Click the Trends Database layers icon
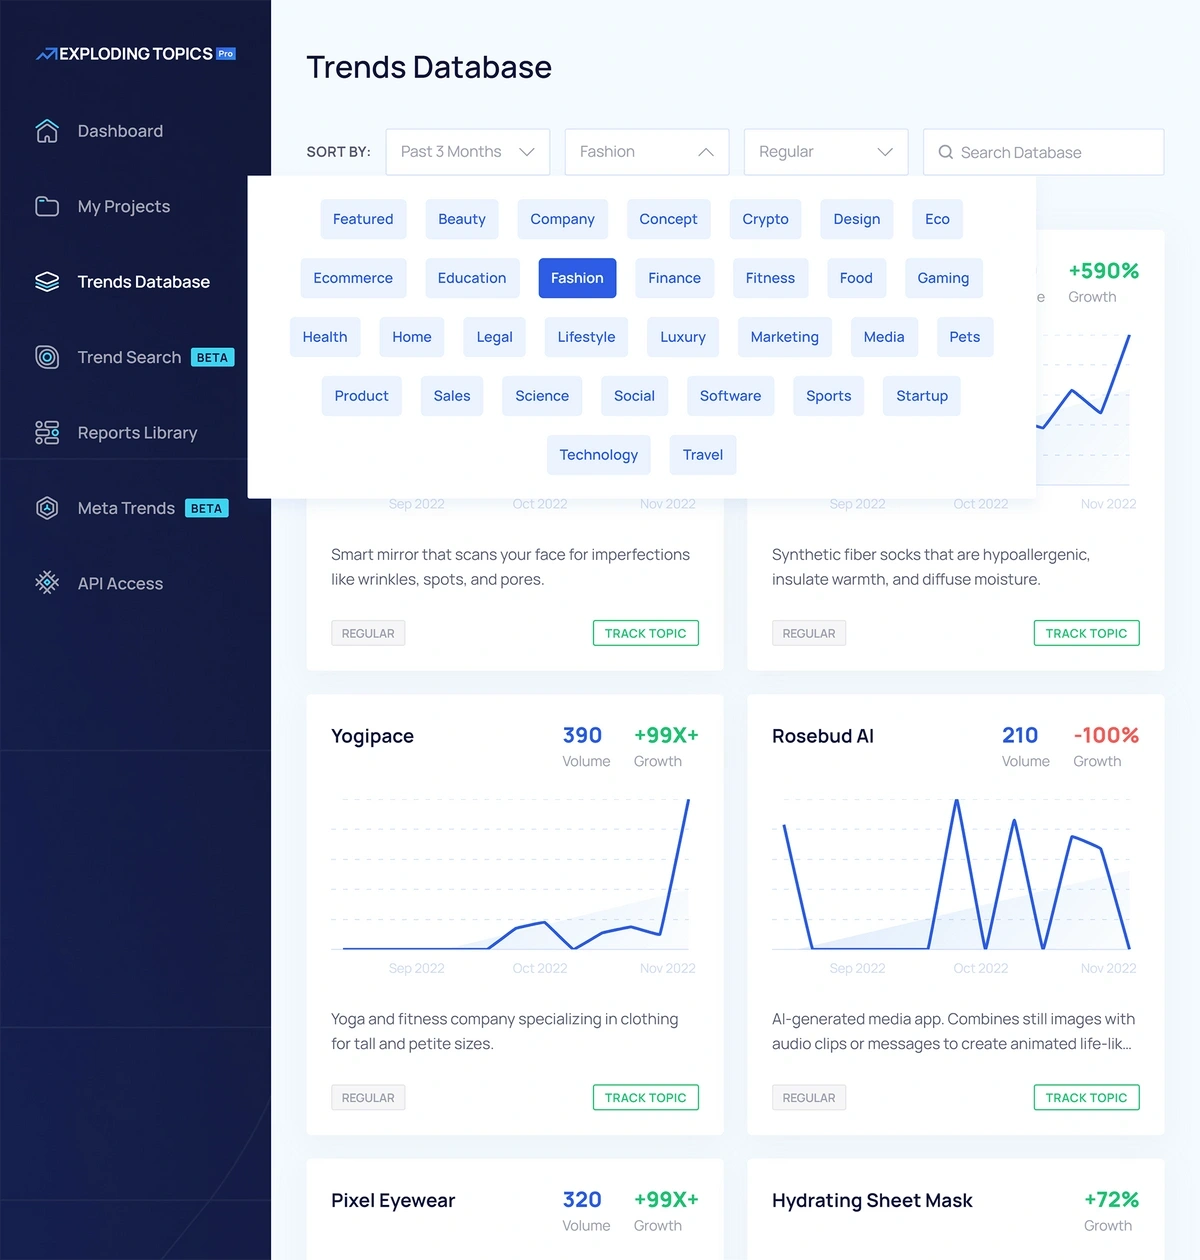 click(47, 282)
